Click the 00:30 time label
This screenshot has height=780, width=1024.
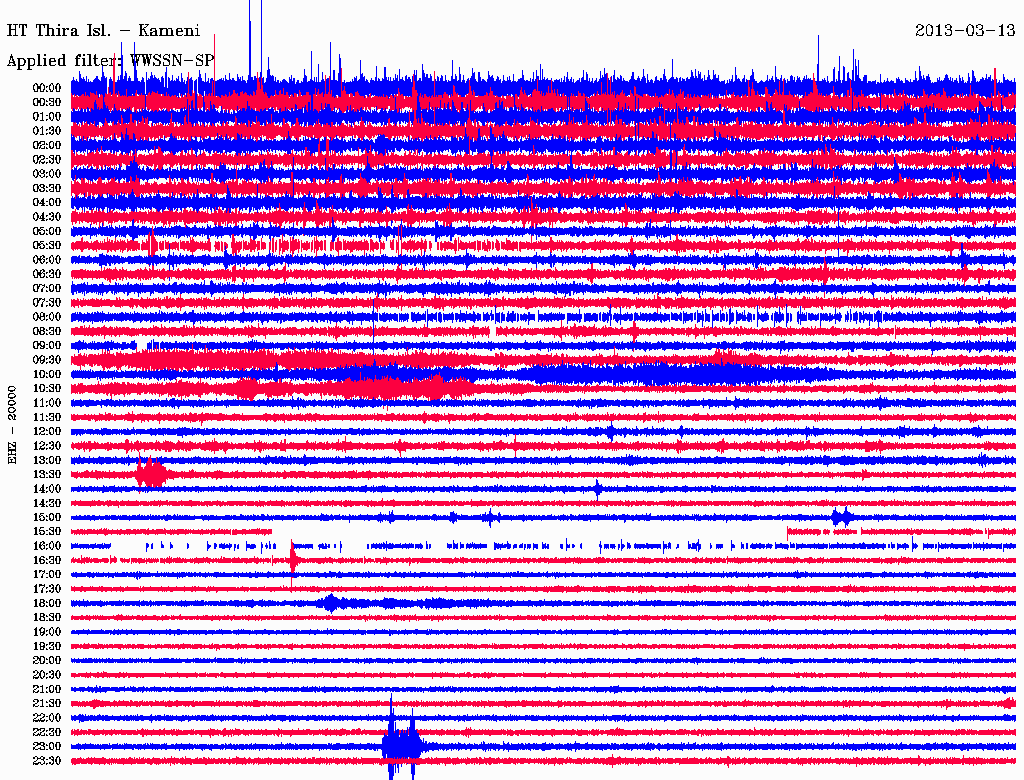click(47, 102)
